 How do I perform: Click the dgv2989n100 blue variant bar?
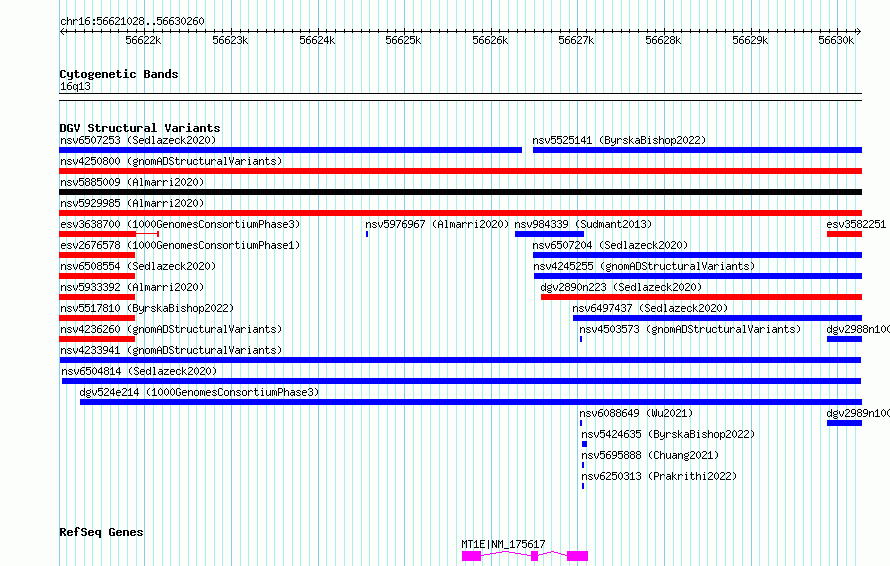coord(845,423)
